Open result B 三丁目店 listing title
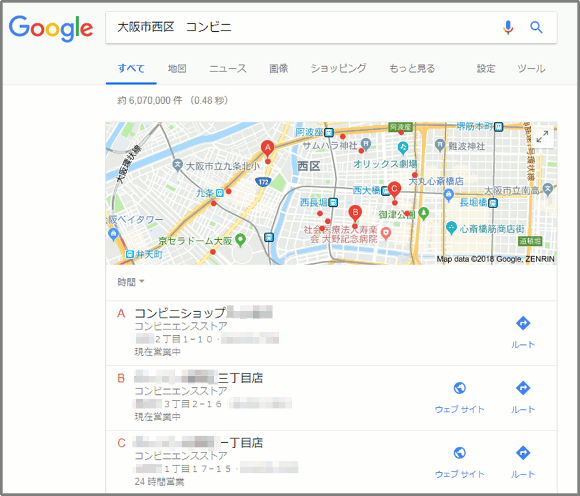 click(199, 378)
